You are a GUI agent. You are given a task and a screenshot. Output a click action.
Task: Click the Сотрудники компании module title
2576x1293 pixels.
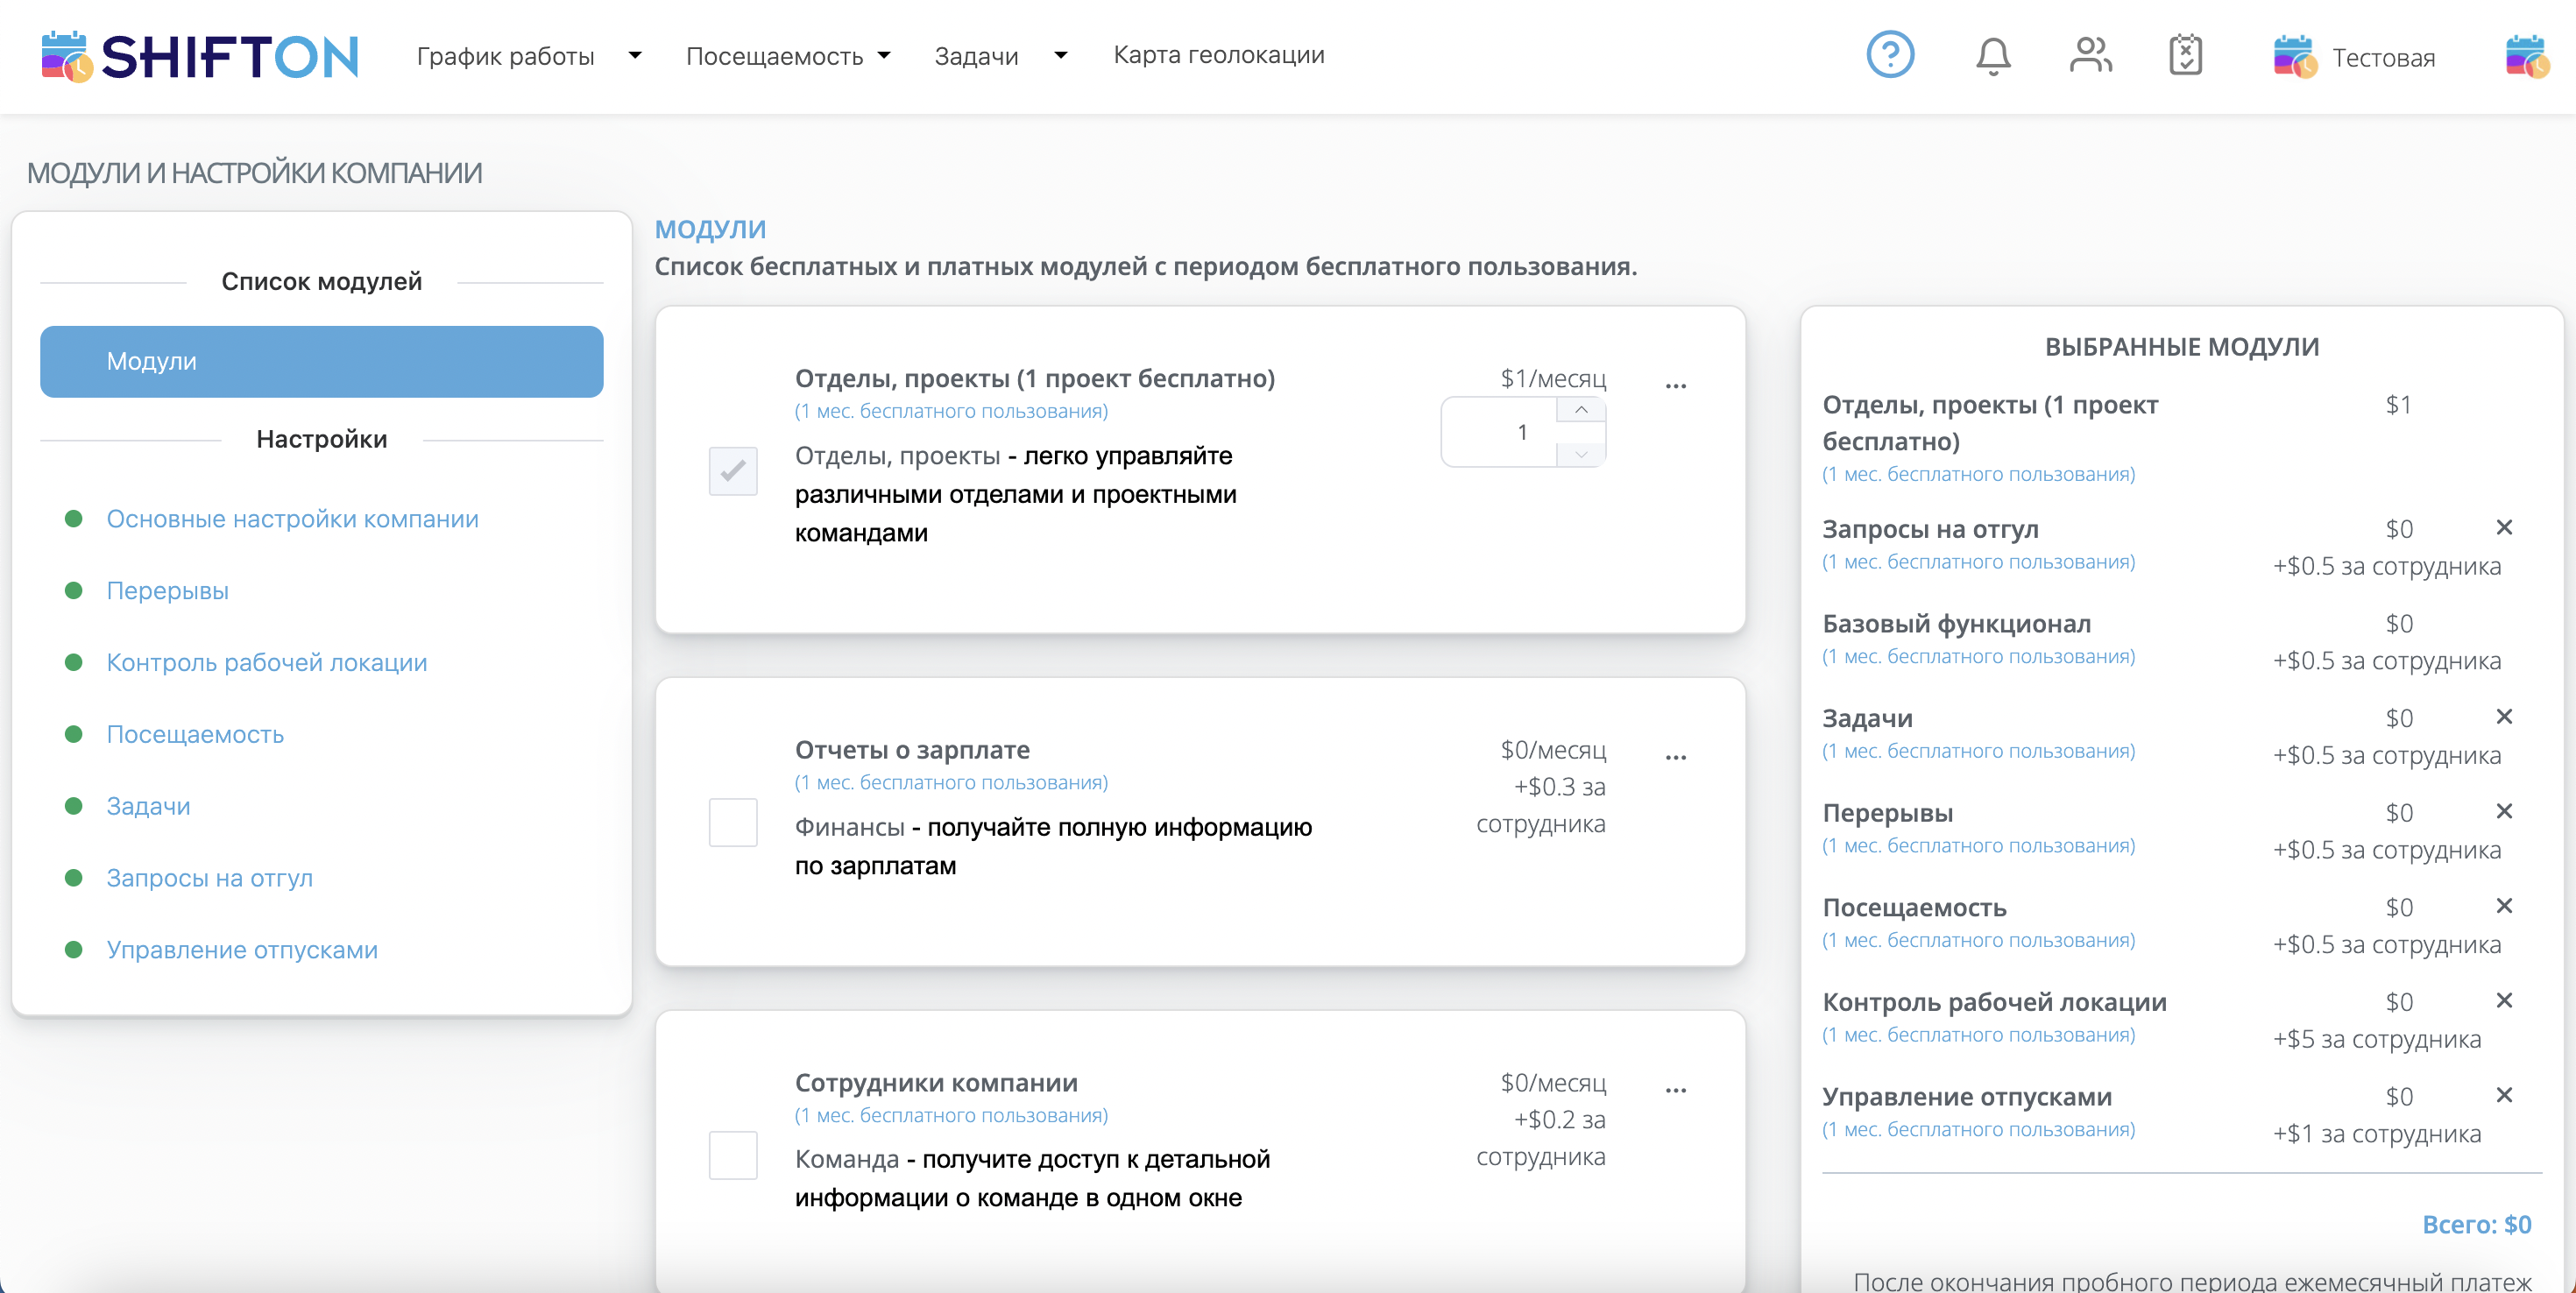point(936,1083)
